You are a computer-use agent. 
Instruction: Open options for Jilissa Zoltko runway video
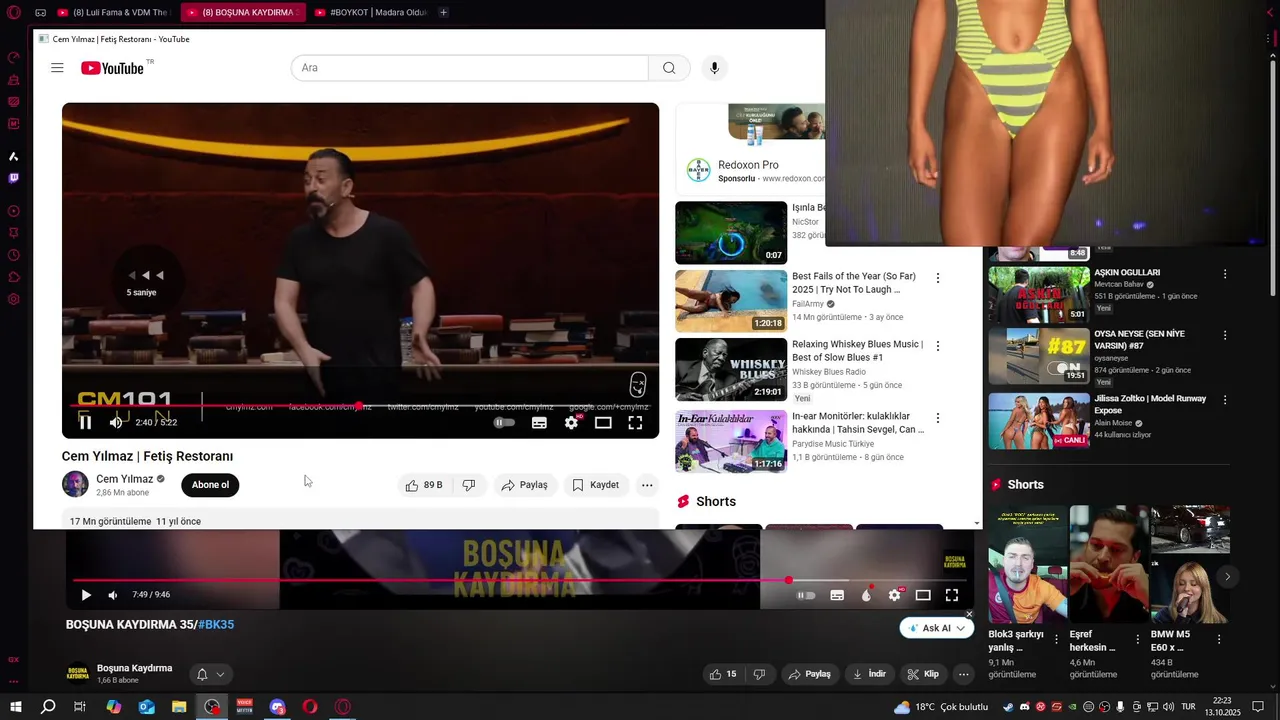(x=1225, y=400)
